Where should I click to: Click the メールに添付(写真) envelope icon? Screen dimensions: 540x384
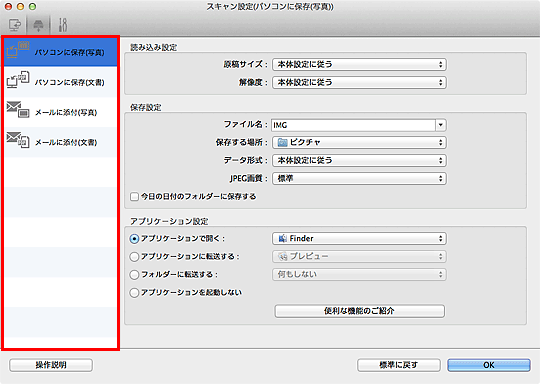[x=18, y=110]
